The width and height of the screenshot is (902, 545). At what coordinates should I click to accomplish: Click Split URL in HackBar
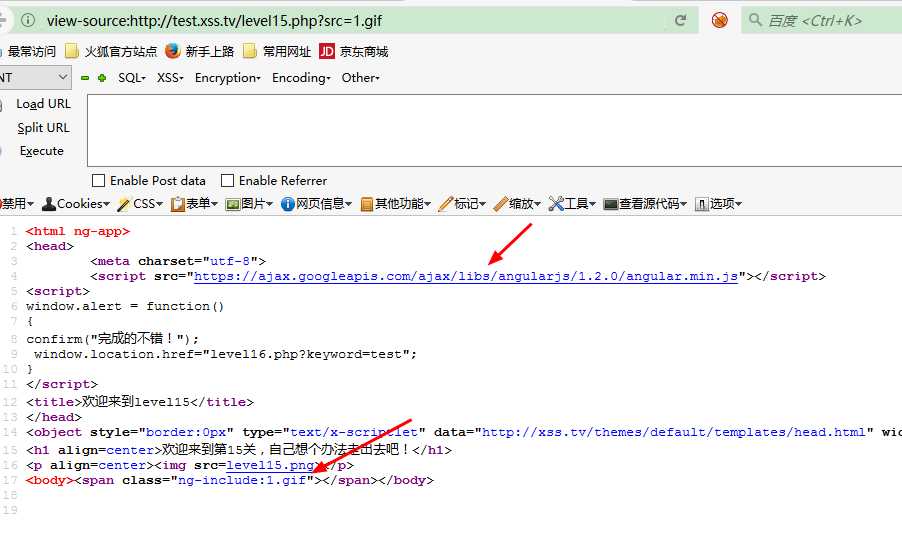43,128
